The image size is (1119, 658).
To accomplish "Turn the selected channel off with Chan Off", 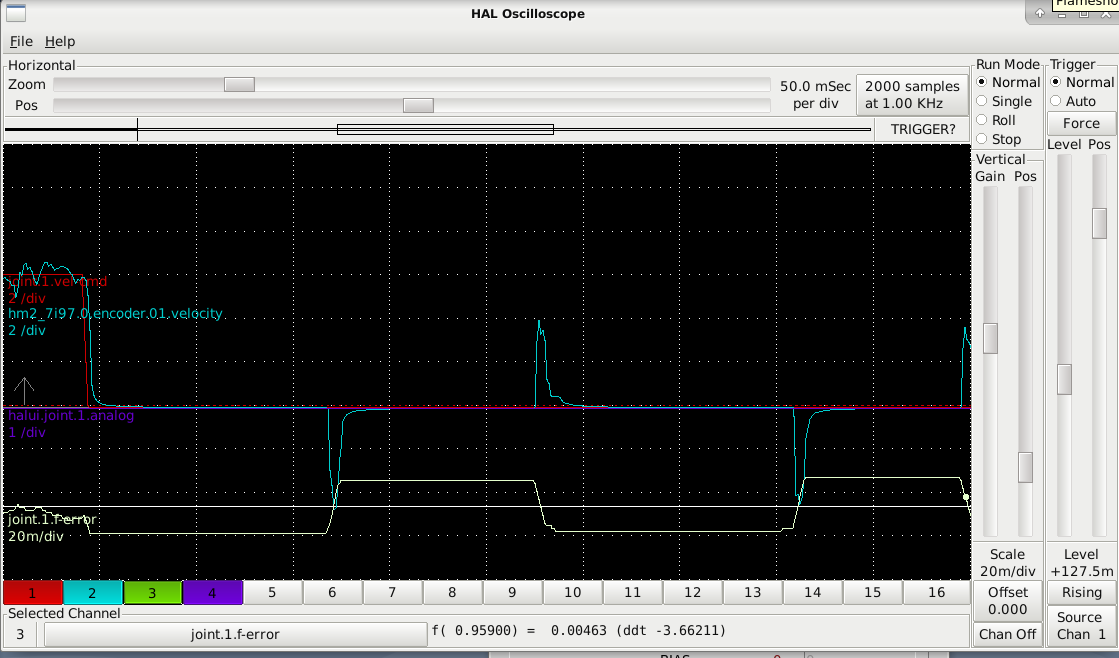I will (1008, 634).
